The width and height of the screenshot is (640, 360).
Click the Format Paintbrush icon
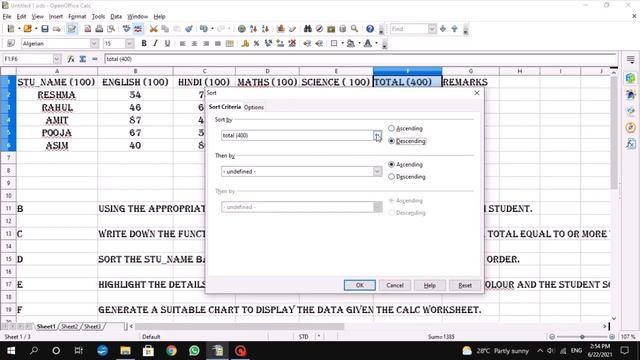pyautogui.click(x=189, y=29)
